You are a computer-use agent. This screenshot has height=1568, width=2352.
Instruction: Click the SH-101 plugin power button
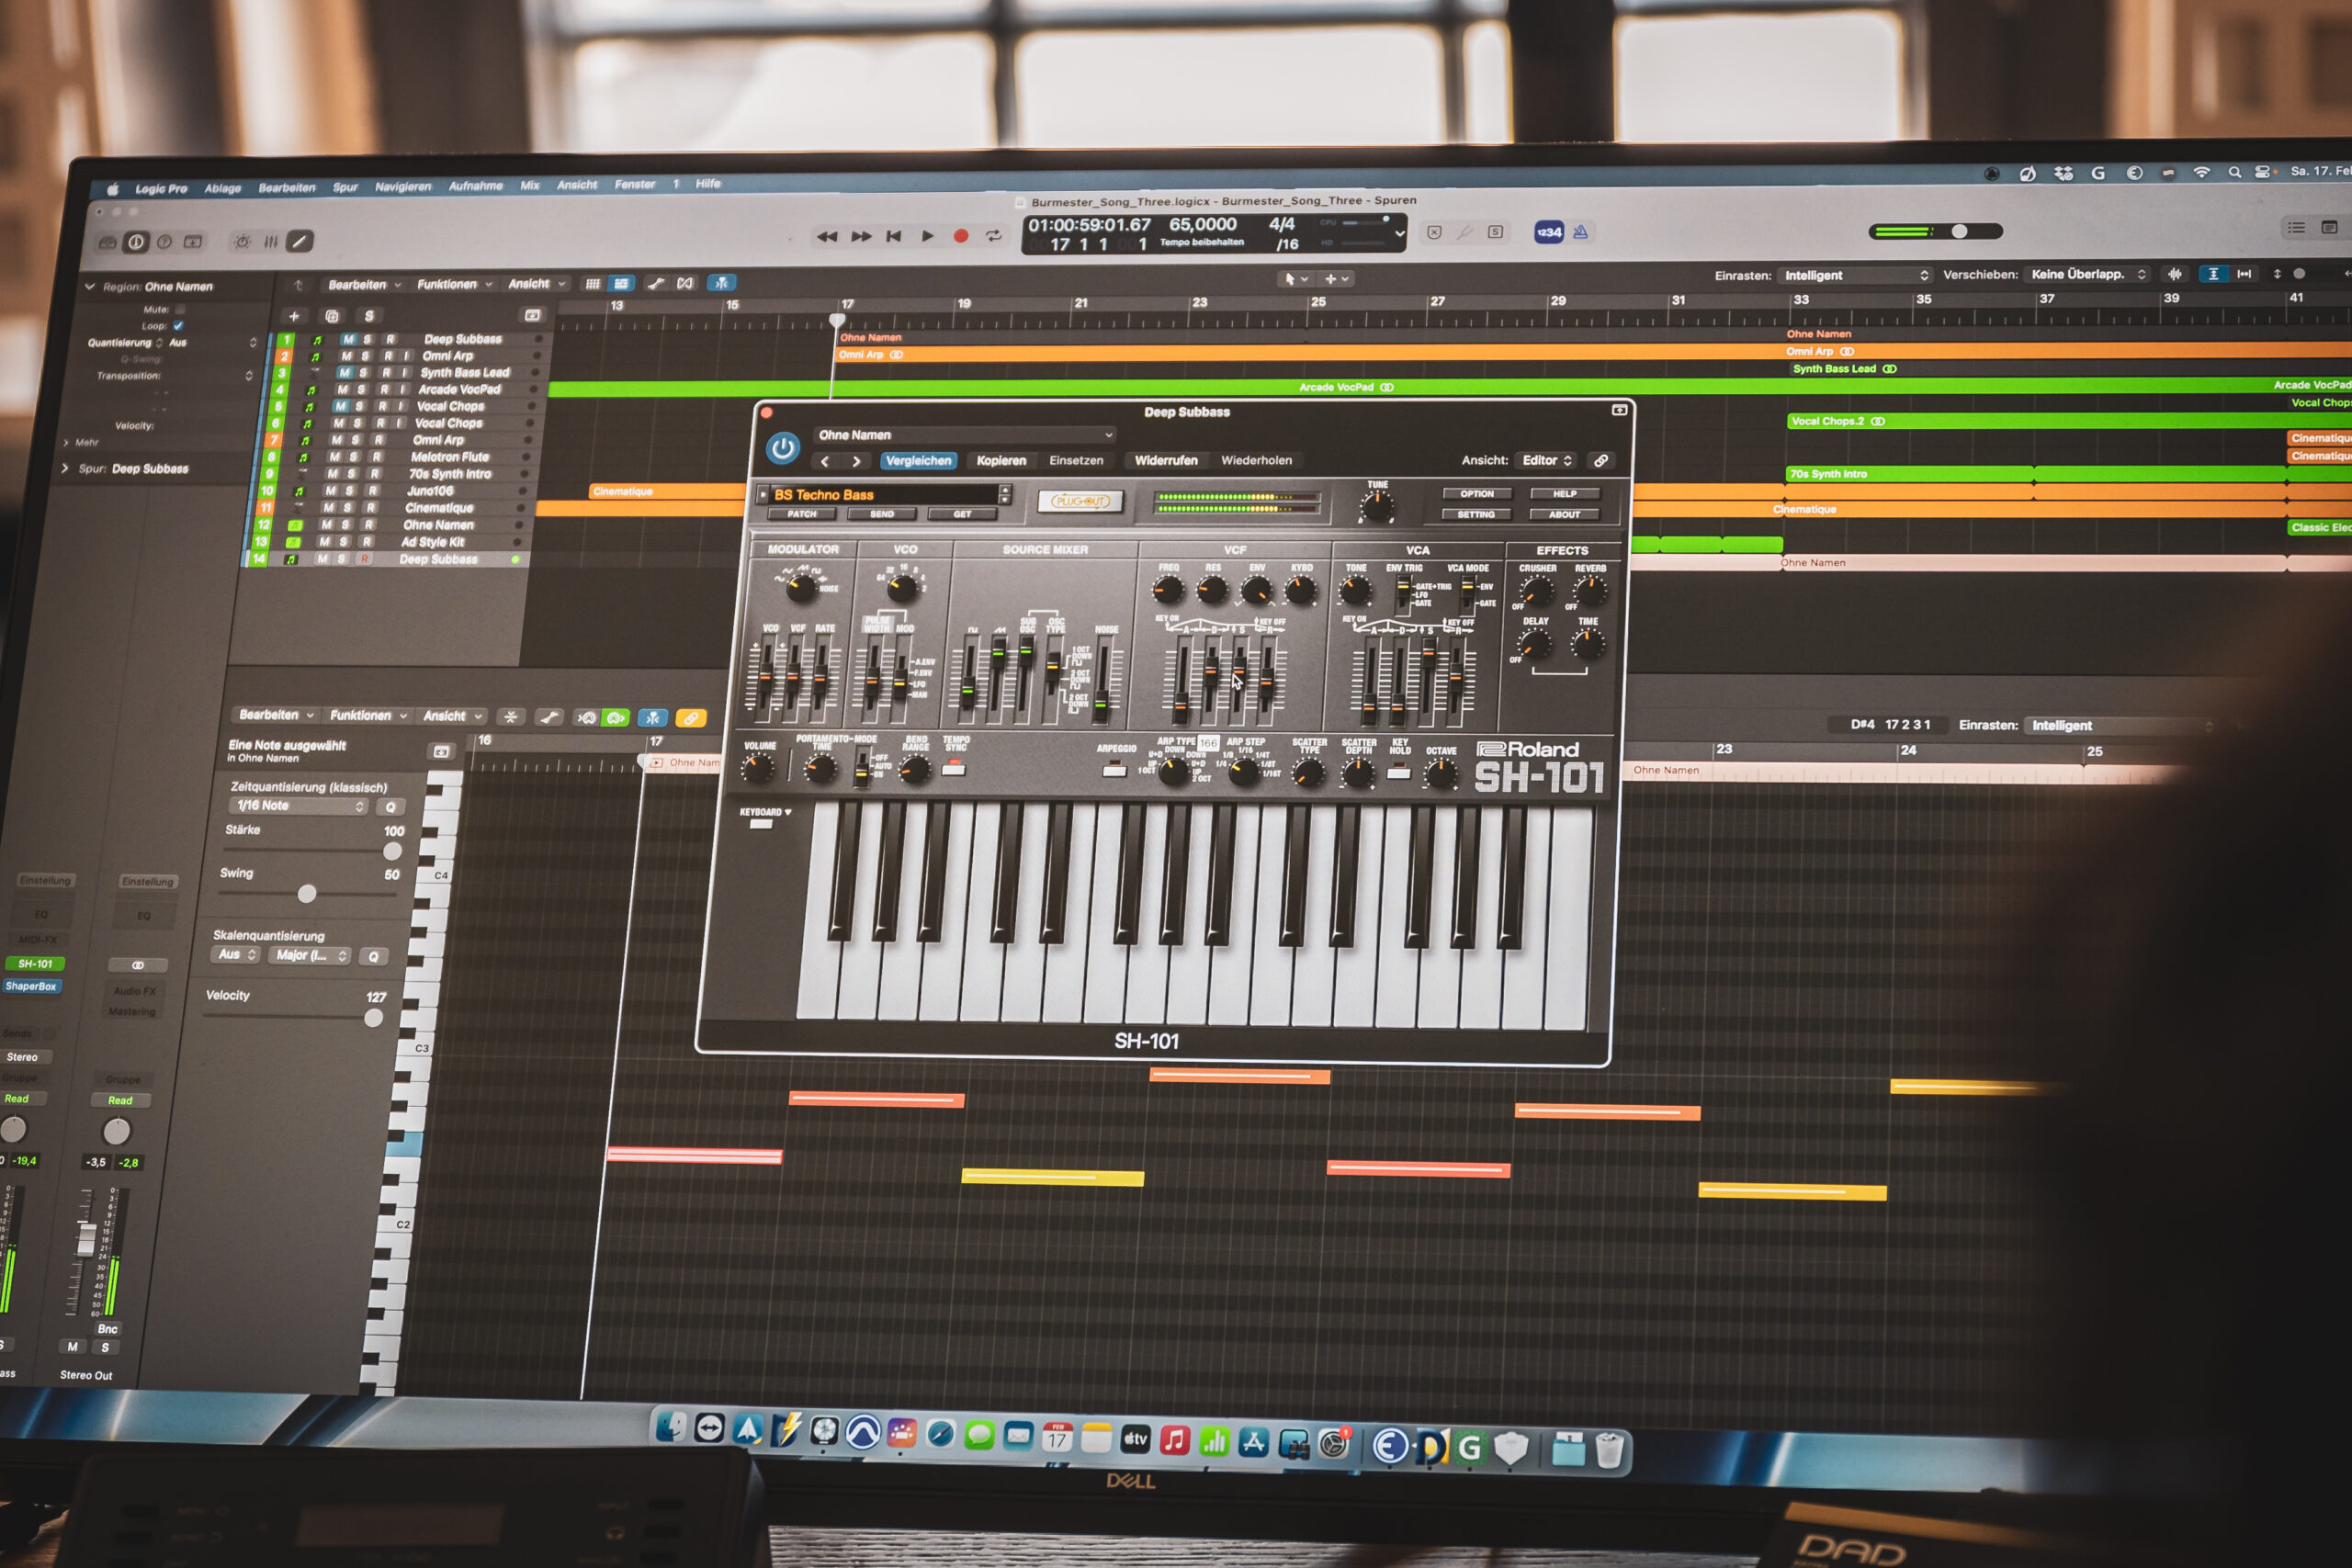tap(782, 449)
